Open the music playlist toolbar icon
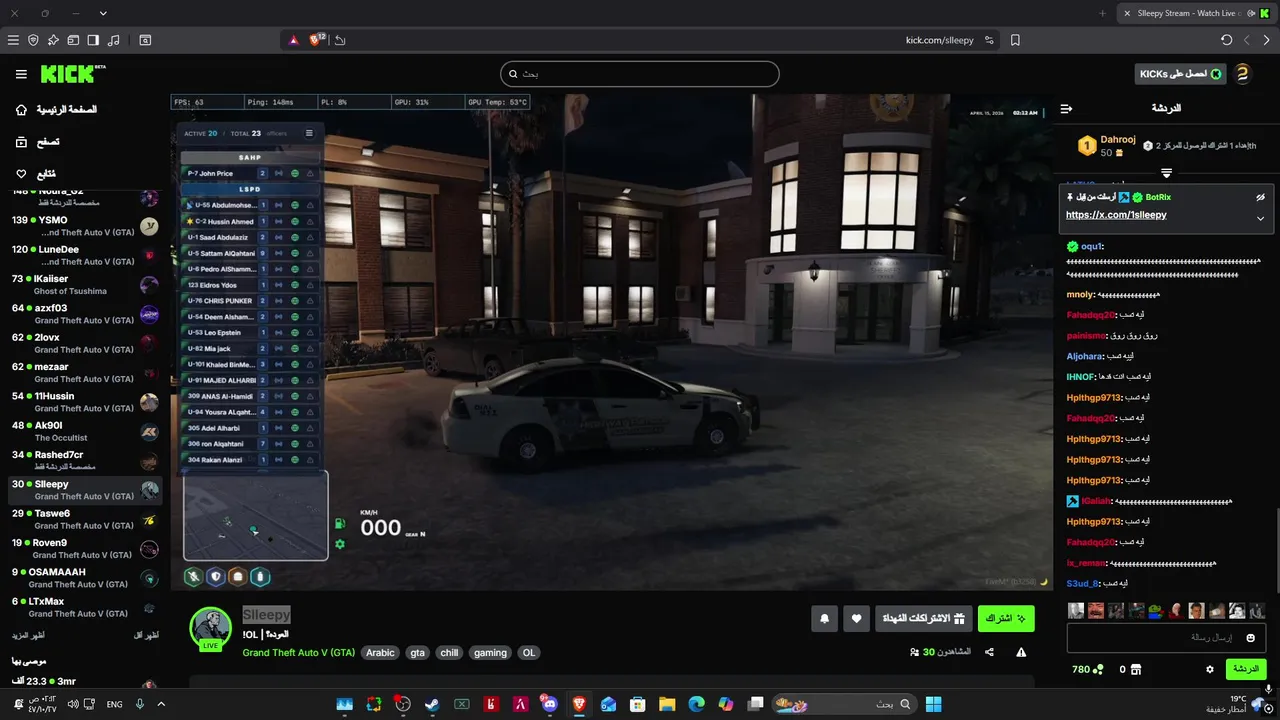1280x720 pixels. point(113,40)
